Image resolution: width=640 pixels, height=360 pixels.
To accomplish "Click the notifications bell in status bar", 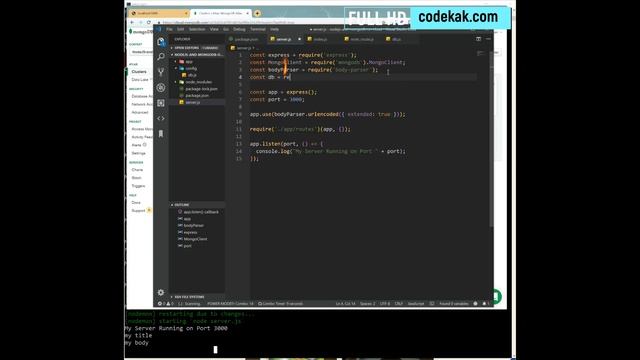I will (485, 304).
